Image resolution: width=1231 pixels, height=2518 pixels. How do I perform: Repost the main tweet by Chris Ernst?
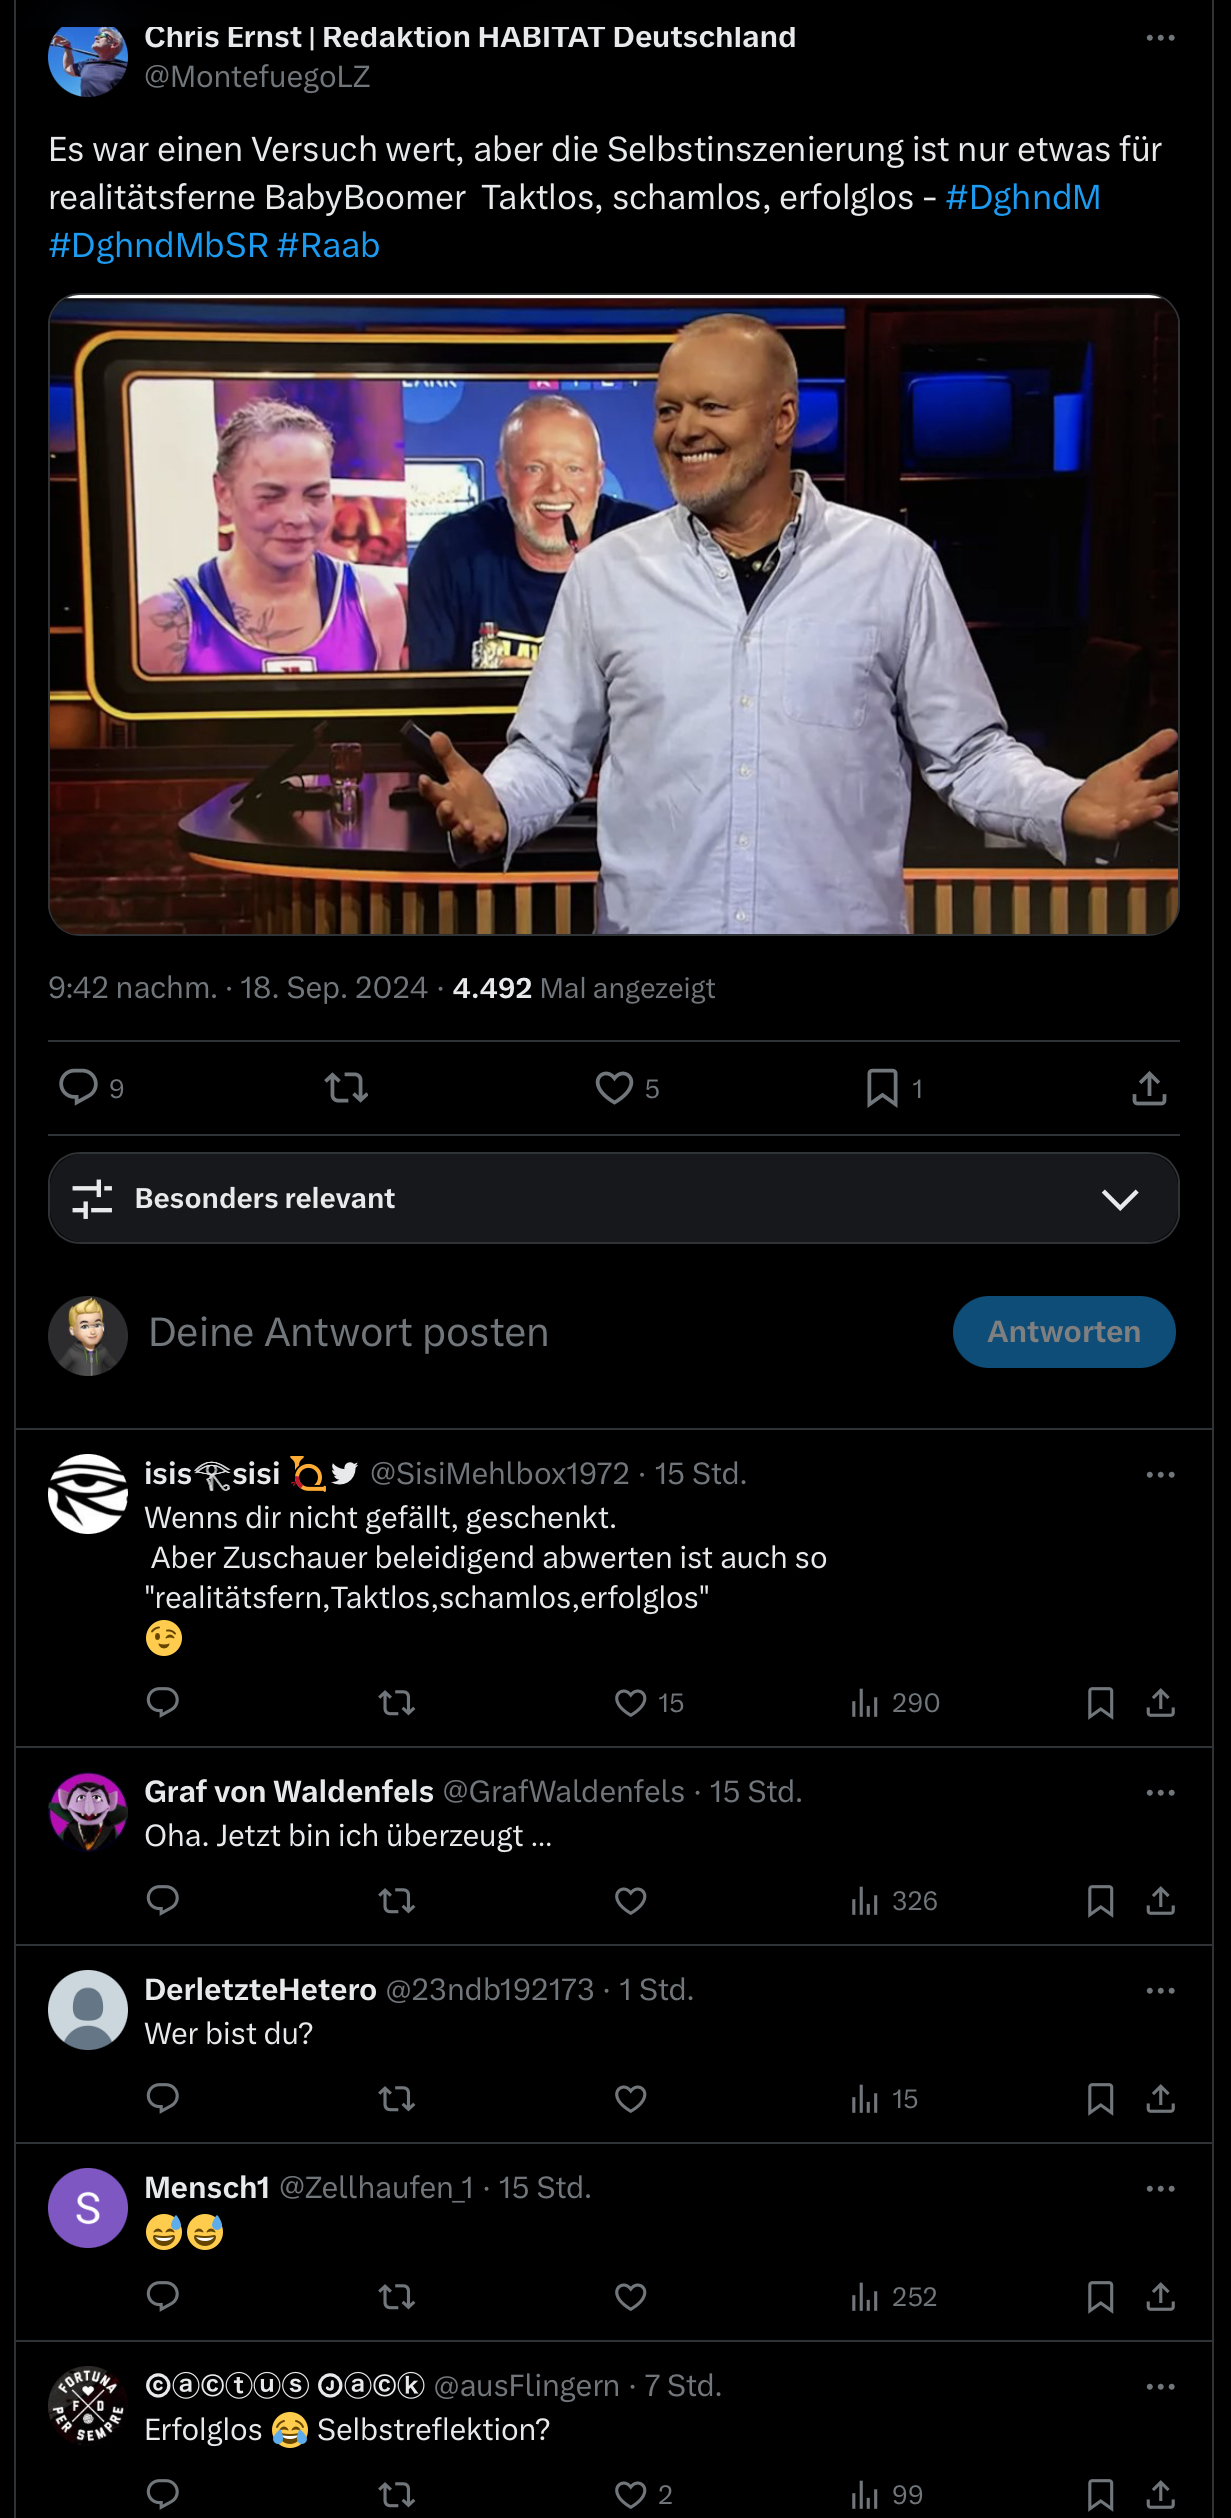point(346,1087)
